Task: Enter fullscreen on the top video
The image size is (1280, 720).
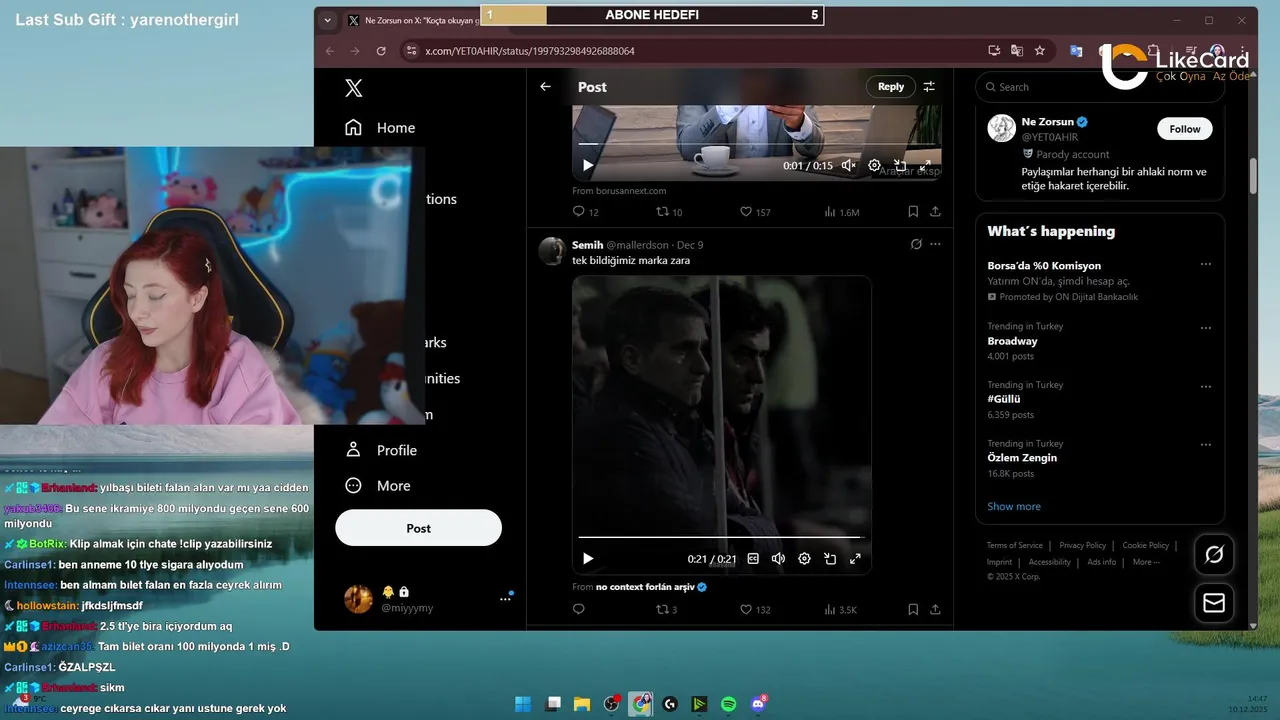Action: (926, 165)
